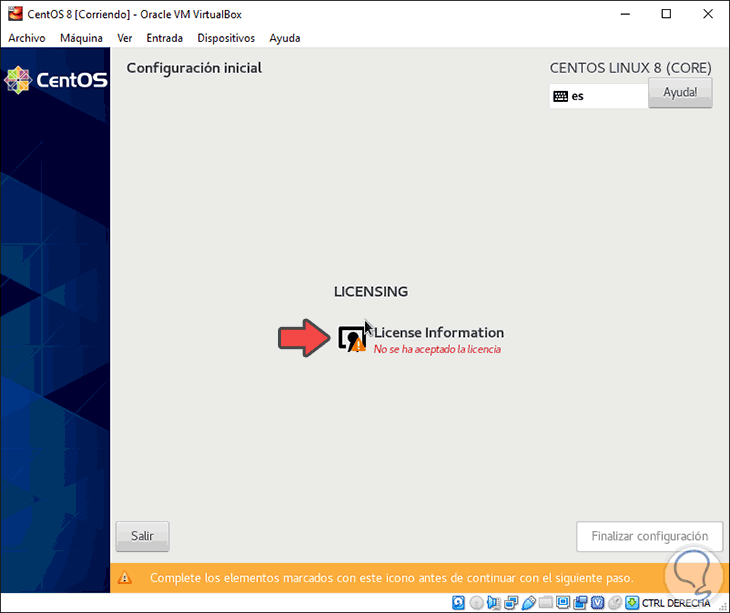
Task: Click the hard disk activity icon in status bar
Action: 458,603
